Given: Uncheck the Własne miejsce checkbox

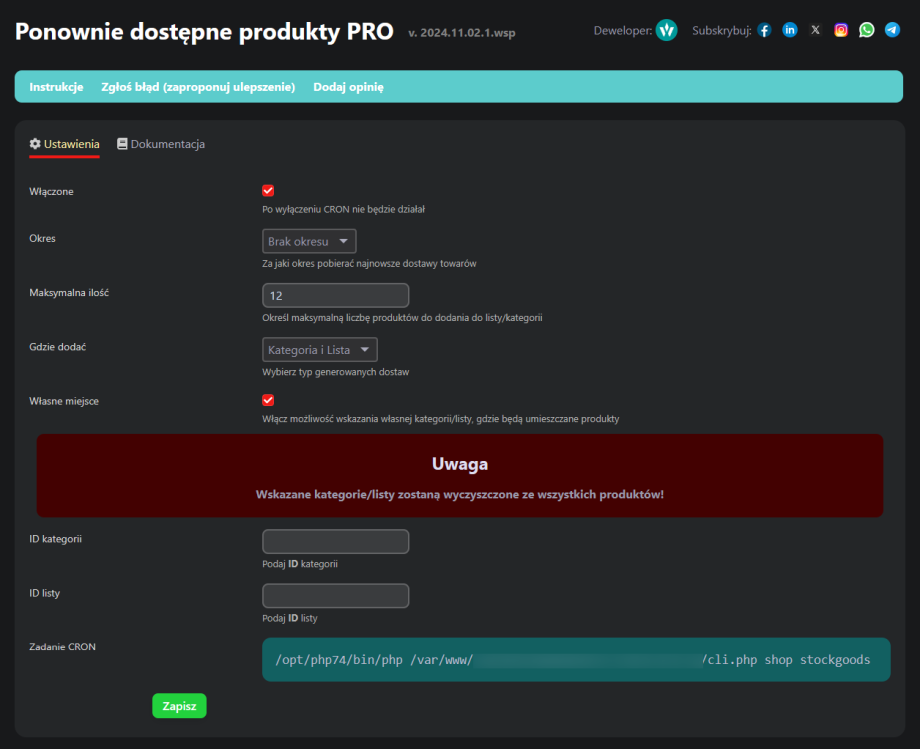Looking at the screenshot, I should 268,400.
